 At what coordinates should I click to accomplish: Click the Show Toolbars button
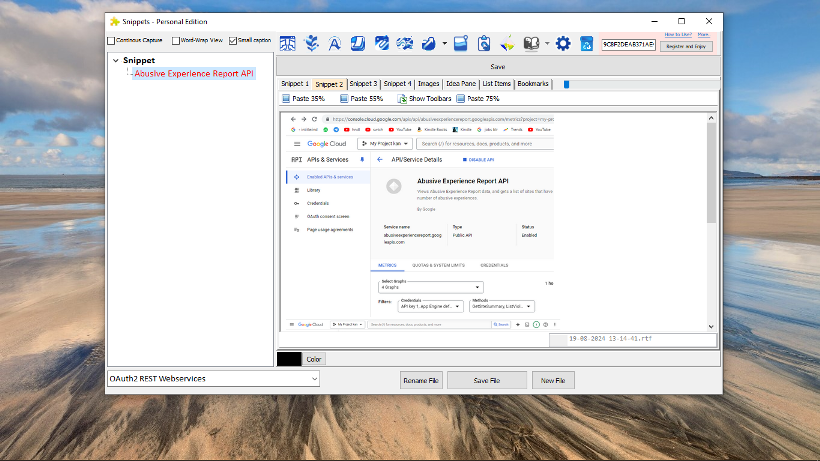(x=424, y=98)
